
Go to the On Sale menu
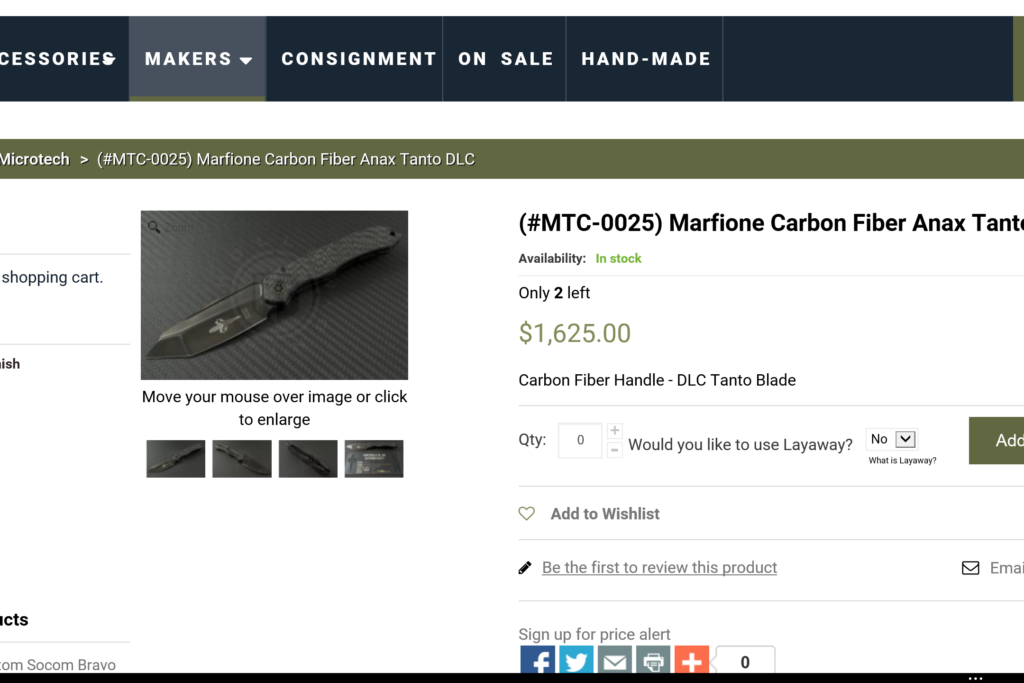505,59
